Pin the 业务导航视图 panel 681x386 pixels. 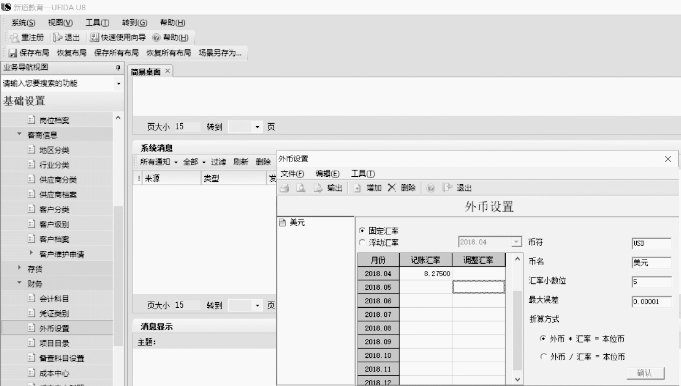[118, 67]
